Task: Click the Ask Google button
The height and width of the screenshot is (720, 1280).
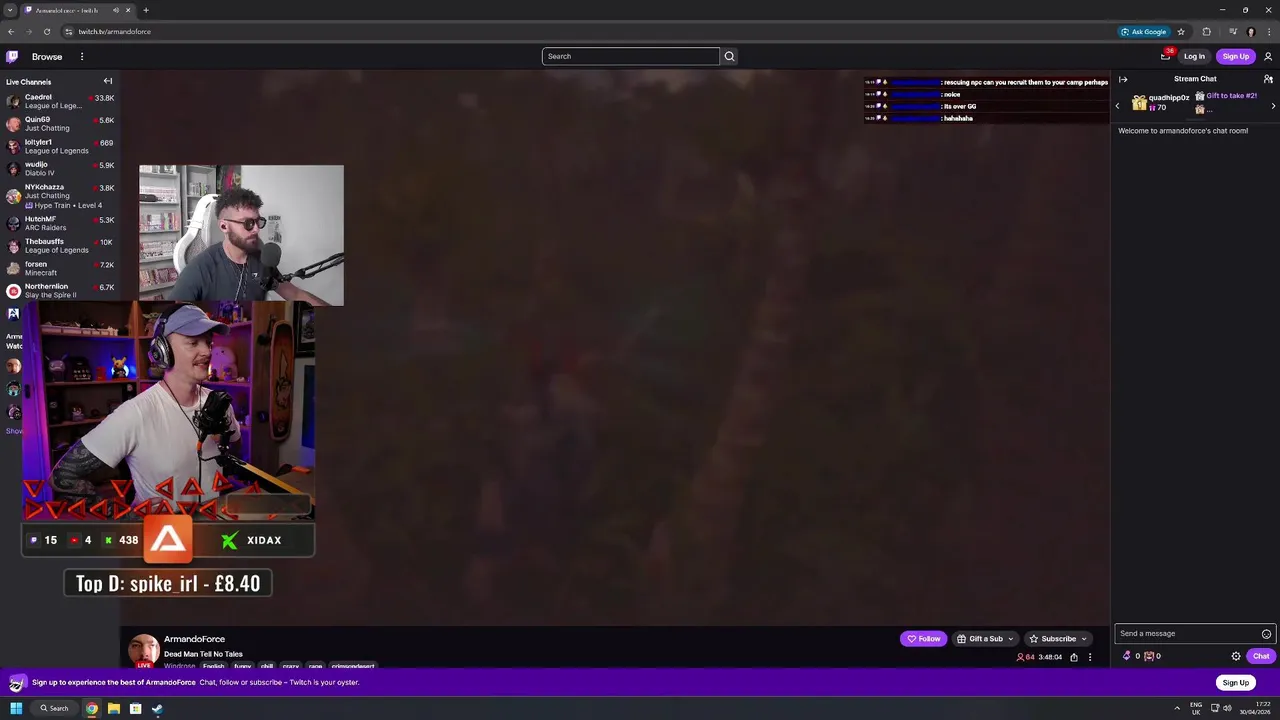Action: (1144, 32)
